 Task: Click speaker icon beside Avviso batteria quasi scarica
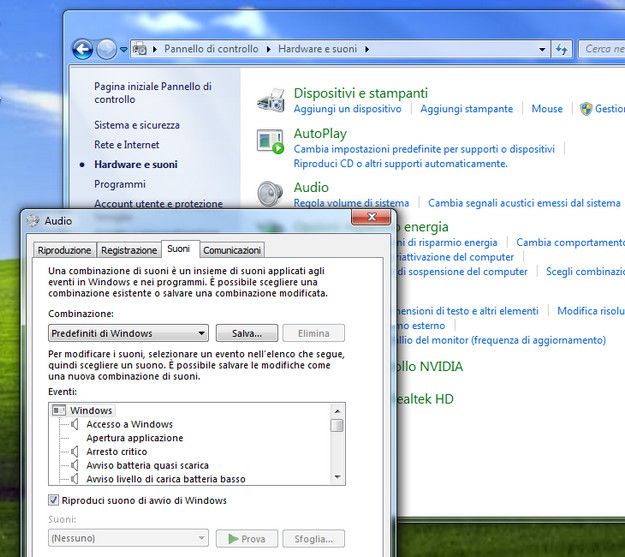click(75, 465)
